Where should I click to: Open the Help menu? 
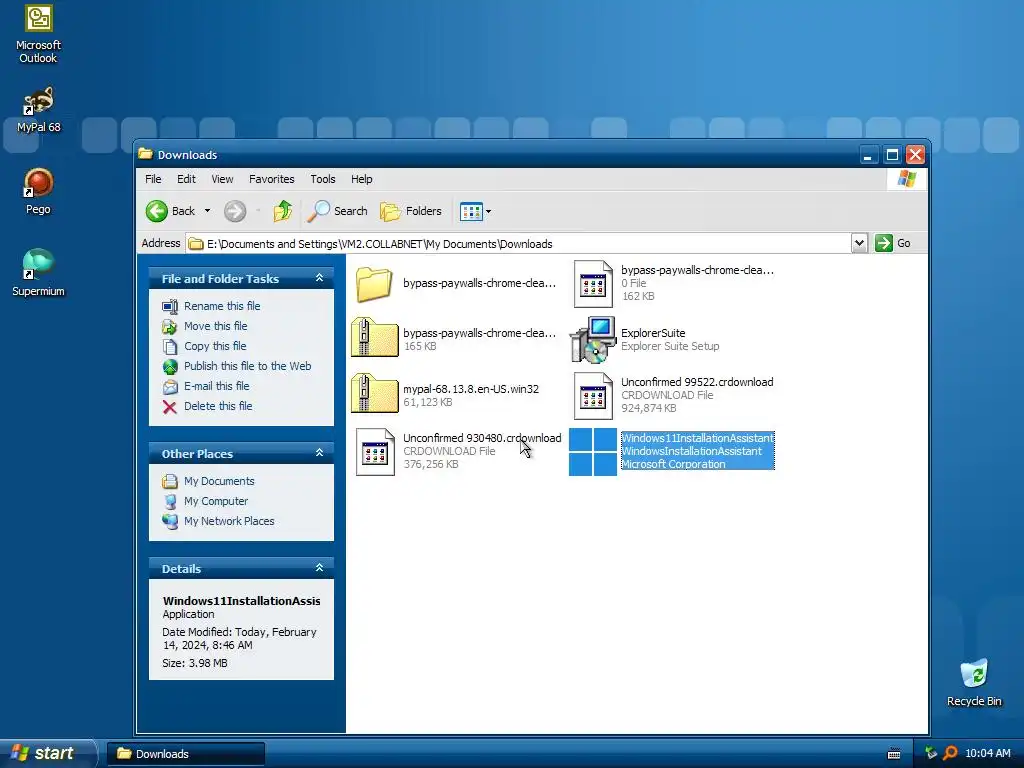pyautogui.click(x=361, y=179)
